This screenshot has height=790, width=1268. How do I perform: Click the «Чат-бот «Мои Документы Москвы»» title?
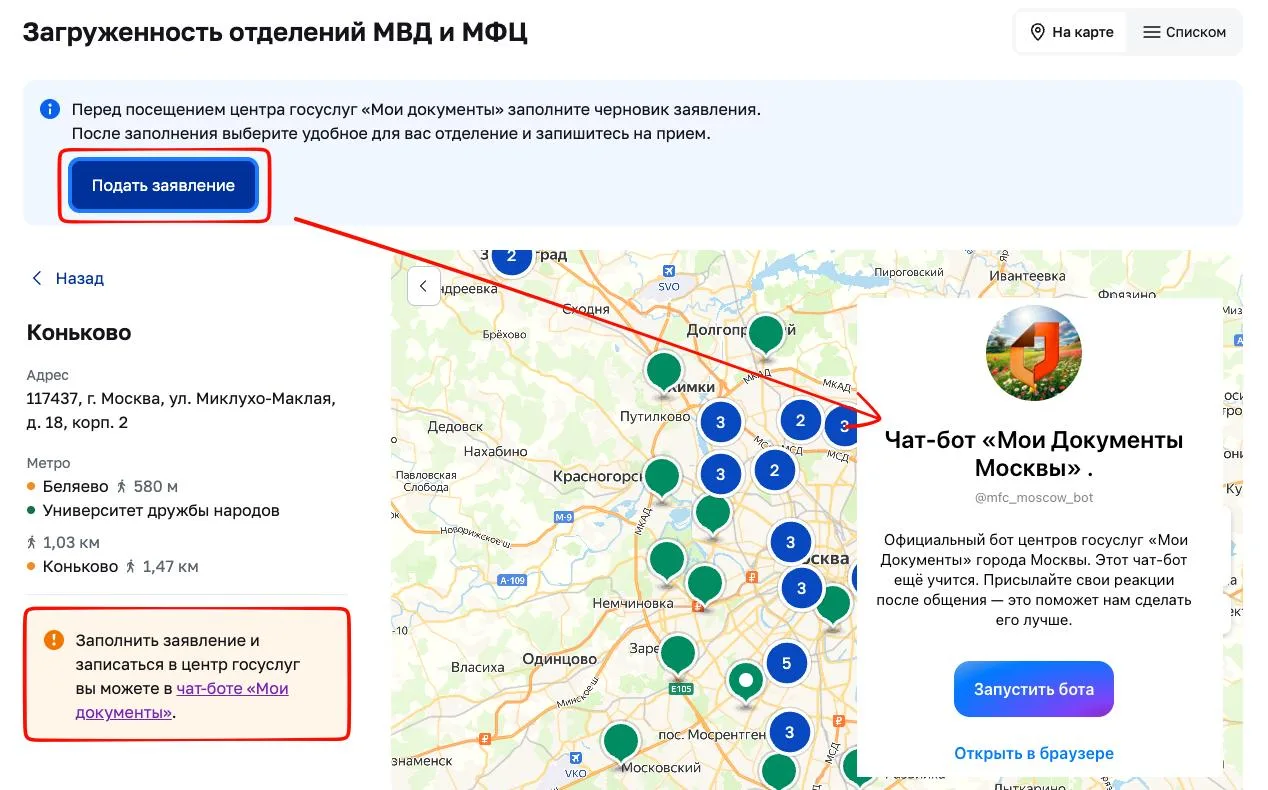pyautogui.click(x=1033, y=454)
